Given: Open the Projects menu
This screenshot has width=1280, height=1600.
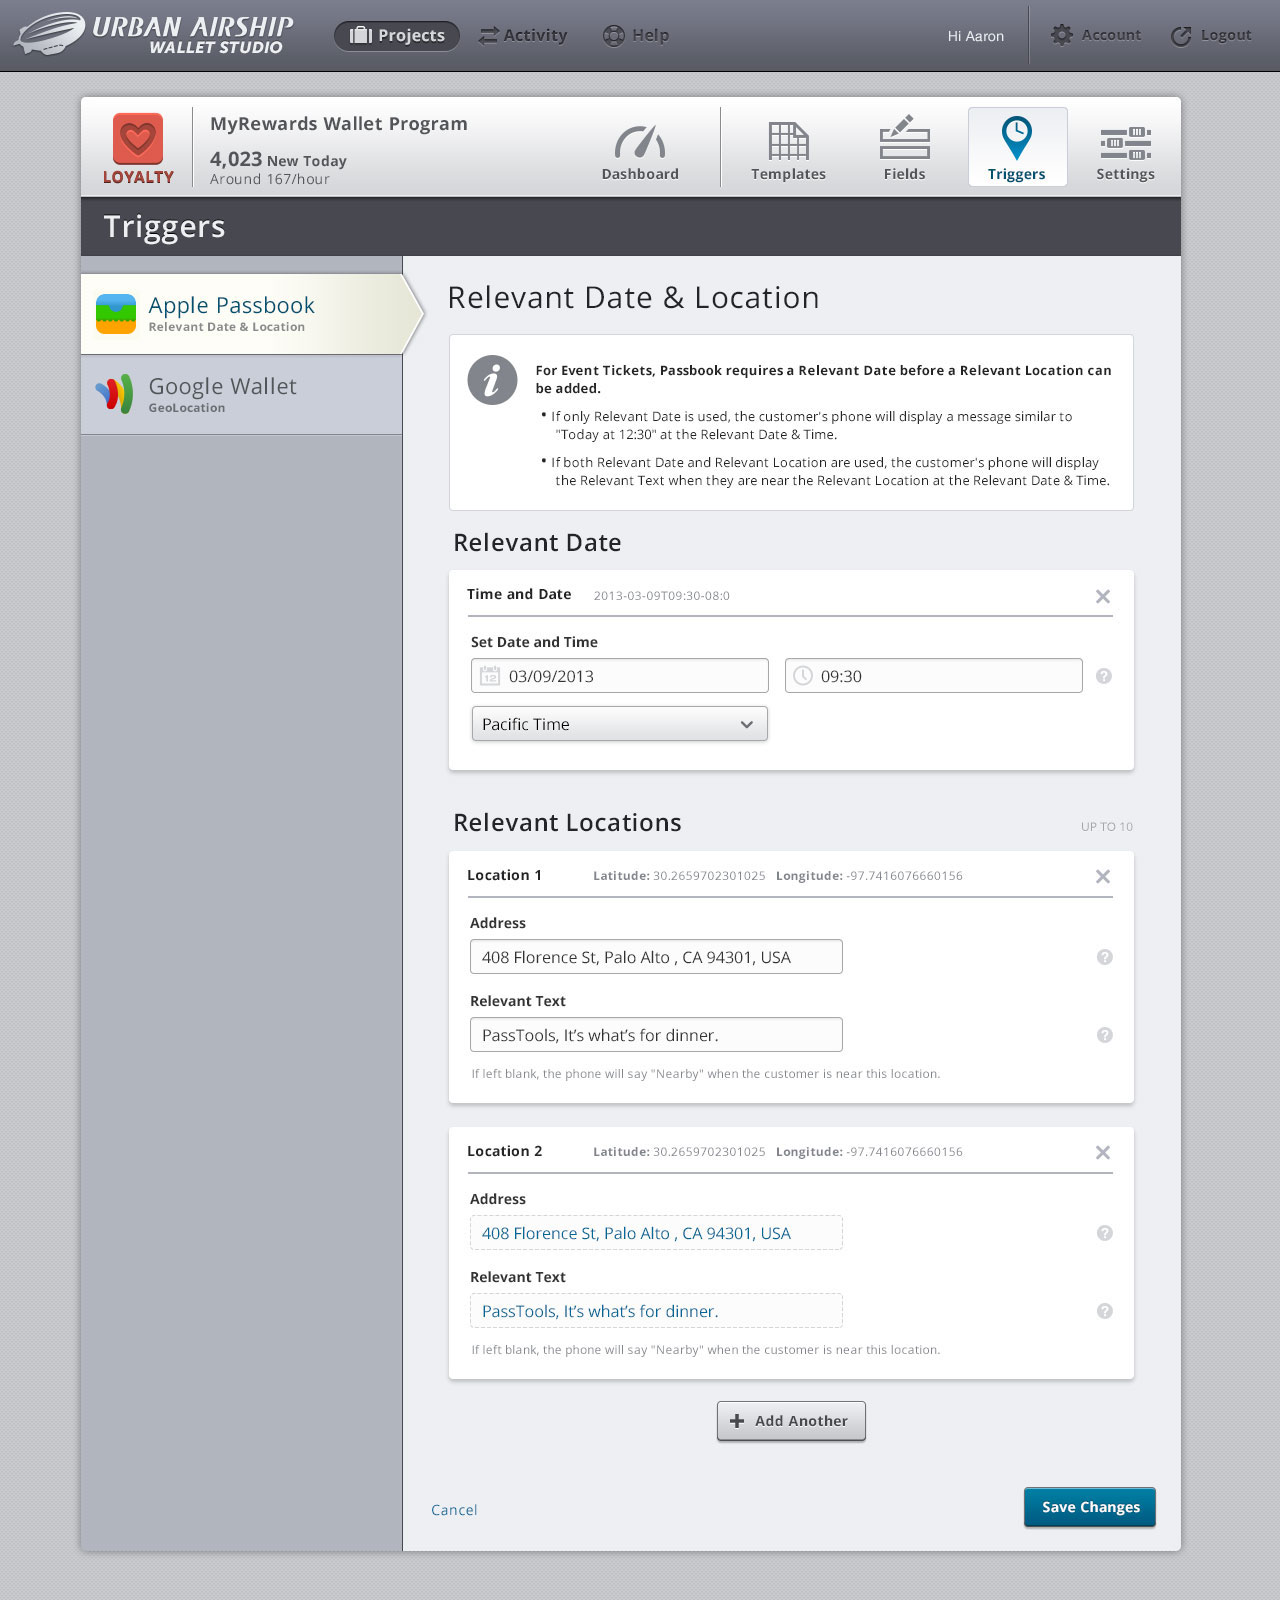Looking at the screenshot, I should pos(397,35).
